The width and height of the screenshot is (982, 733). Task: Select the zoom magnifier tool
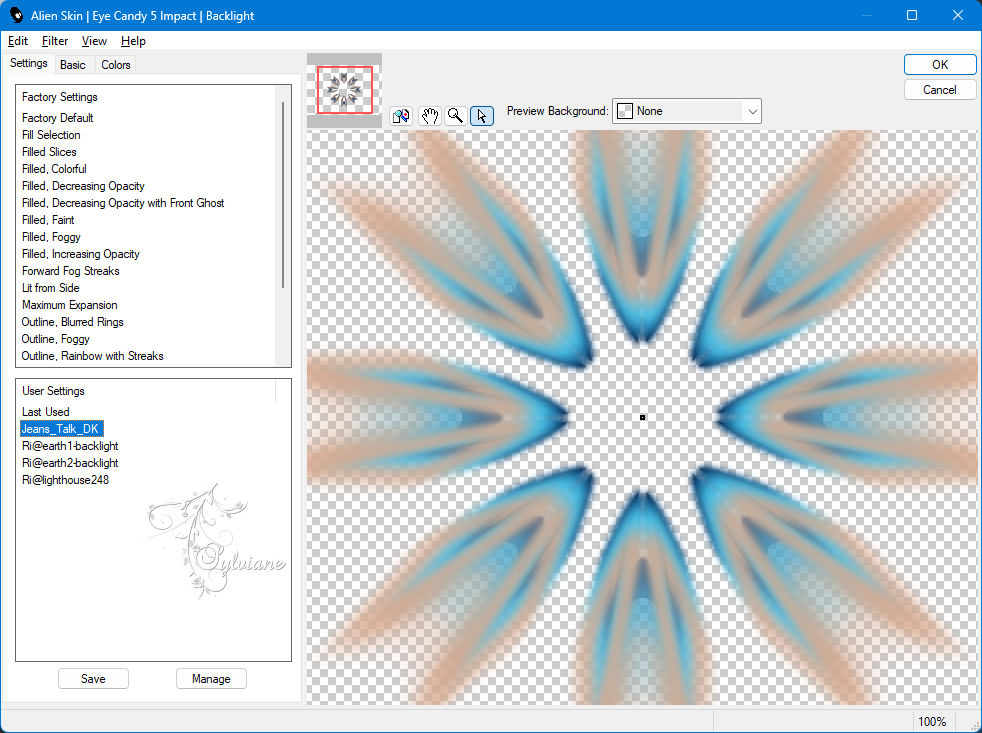[x=455, y=116]
